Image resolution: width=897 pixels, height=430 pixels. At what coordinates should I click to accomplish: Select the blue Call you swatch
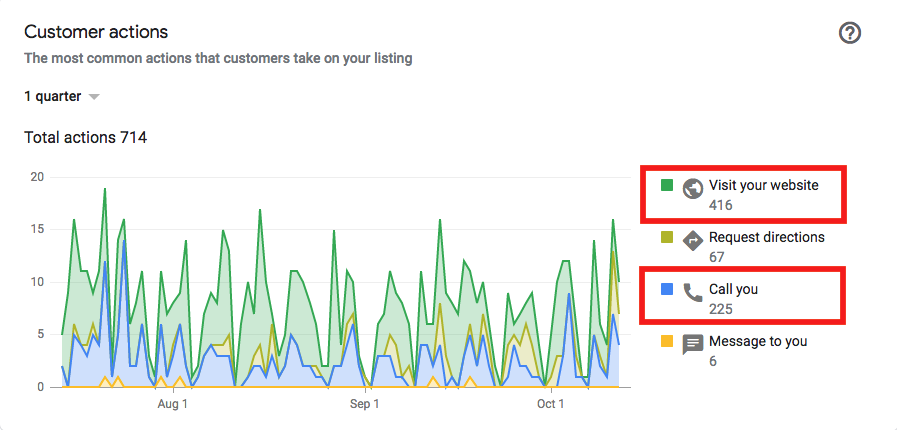point(666,289)
